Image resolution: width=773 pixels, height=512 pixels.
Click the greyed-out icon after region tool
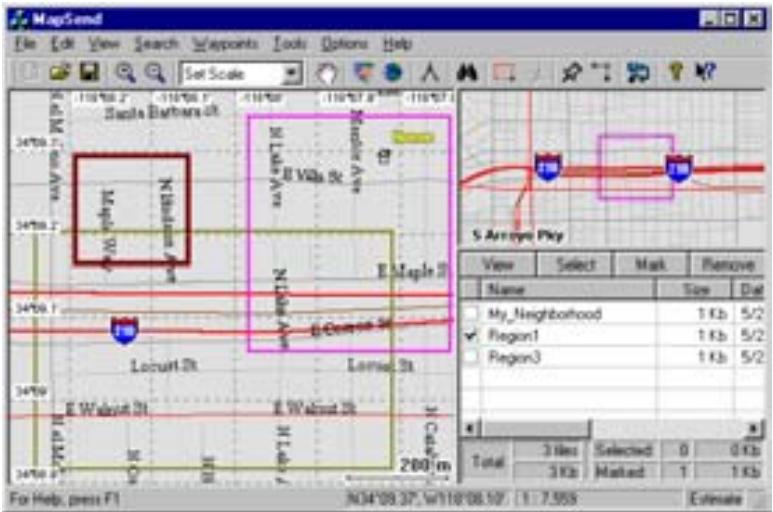[535, 73]
